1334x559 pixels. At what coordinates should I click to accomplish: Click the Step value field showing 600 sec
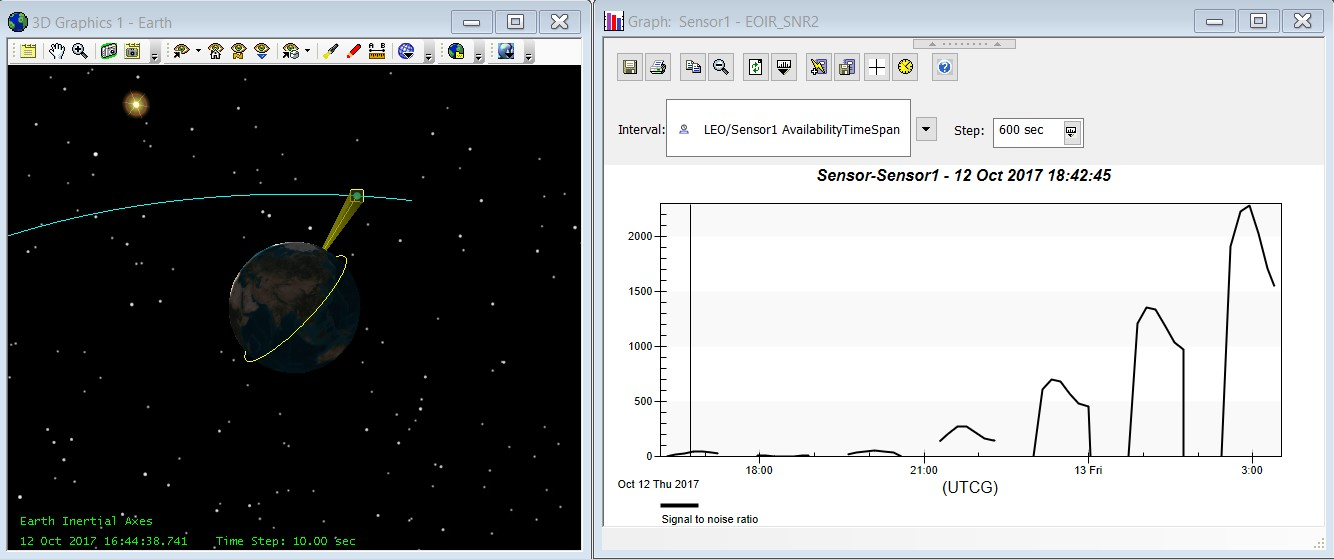click(1027, 131)
